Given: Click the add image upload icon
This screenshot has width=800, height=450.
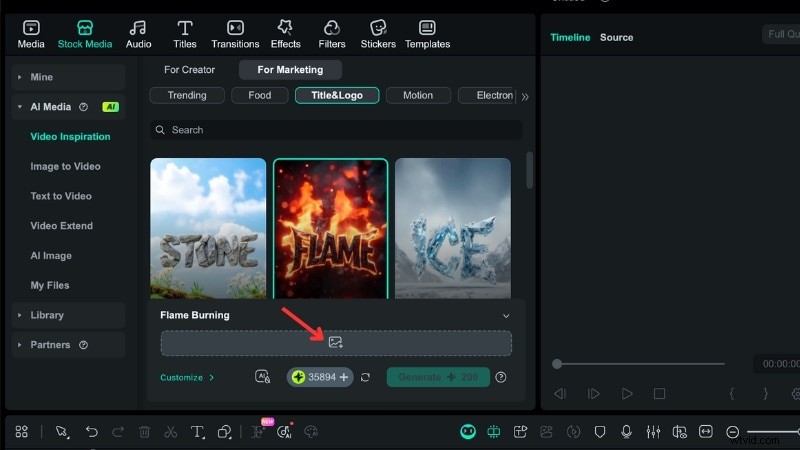Looking at the screenshot, I should click(336, 343).
